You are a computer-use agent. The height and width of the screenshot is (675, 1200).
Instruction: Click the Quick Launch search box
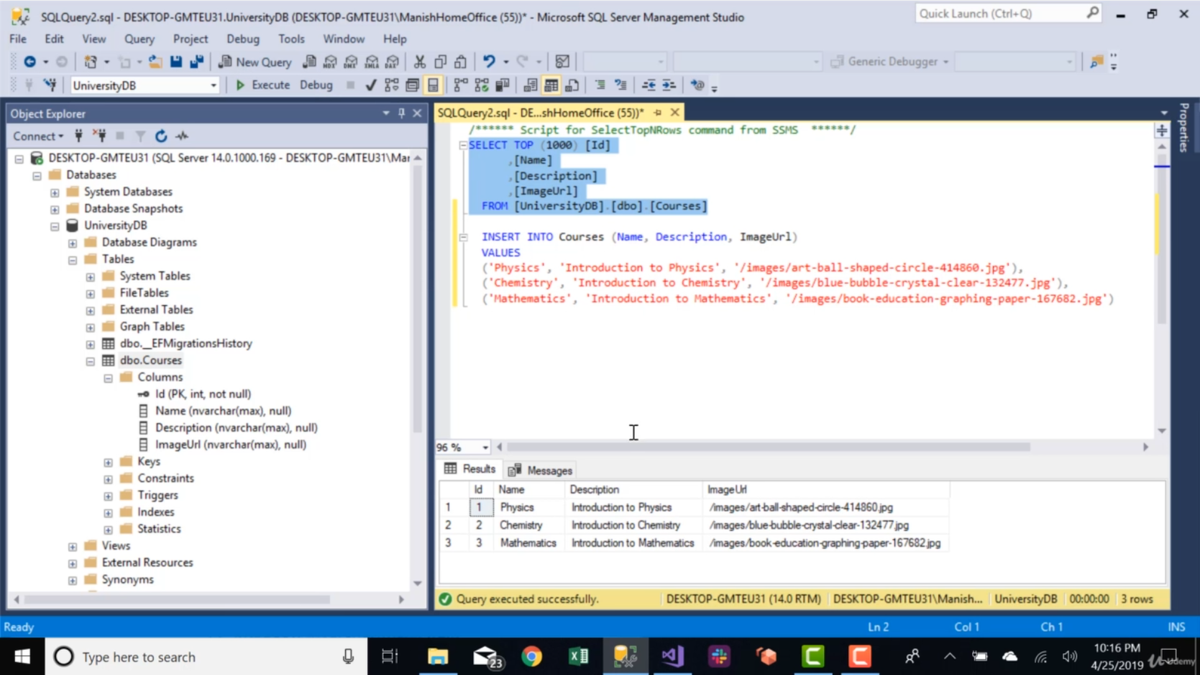click(1008, 14)
